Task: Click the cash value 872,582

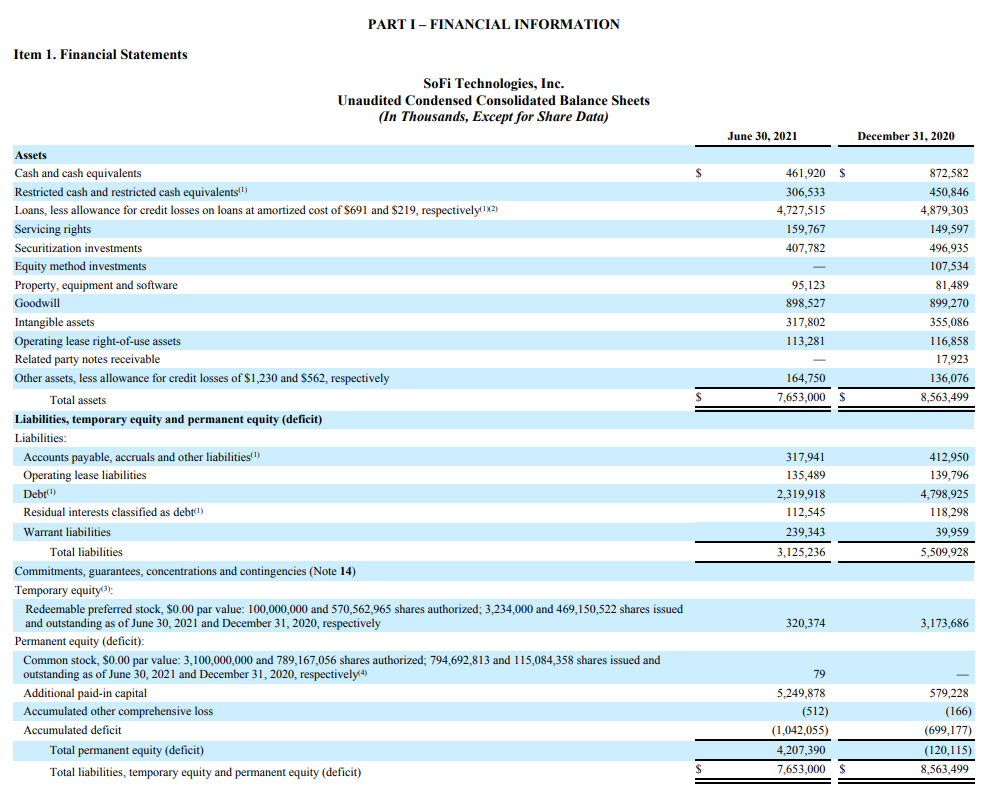Action: pyautogui.click(x=948, y=173)
